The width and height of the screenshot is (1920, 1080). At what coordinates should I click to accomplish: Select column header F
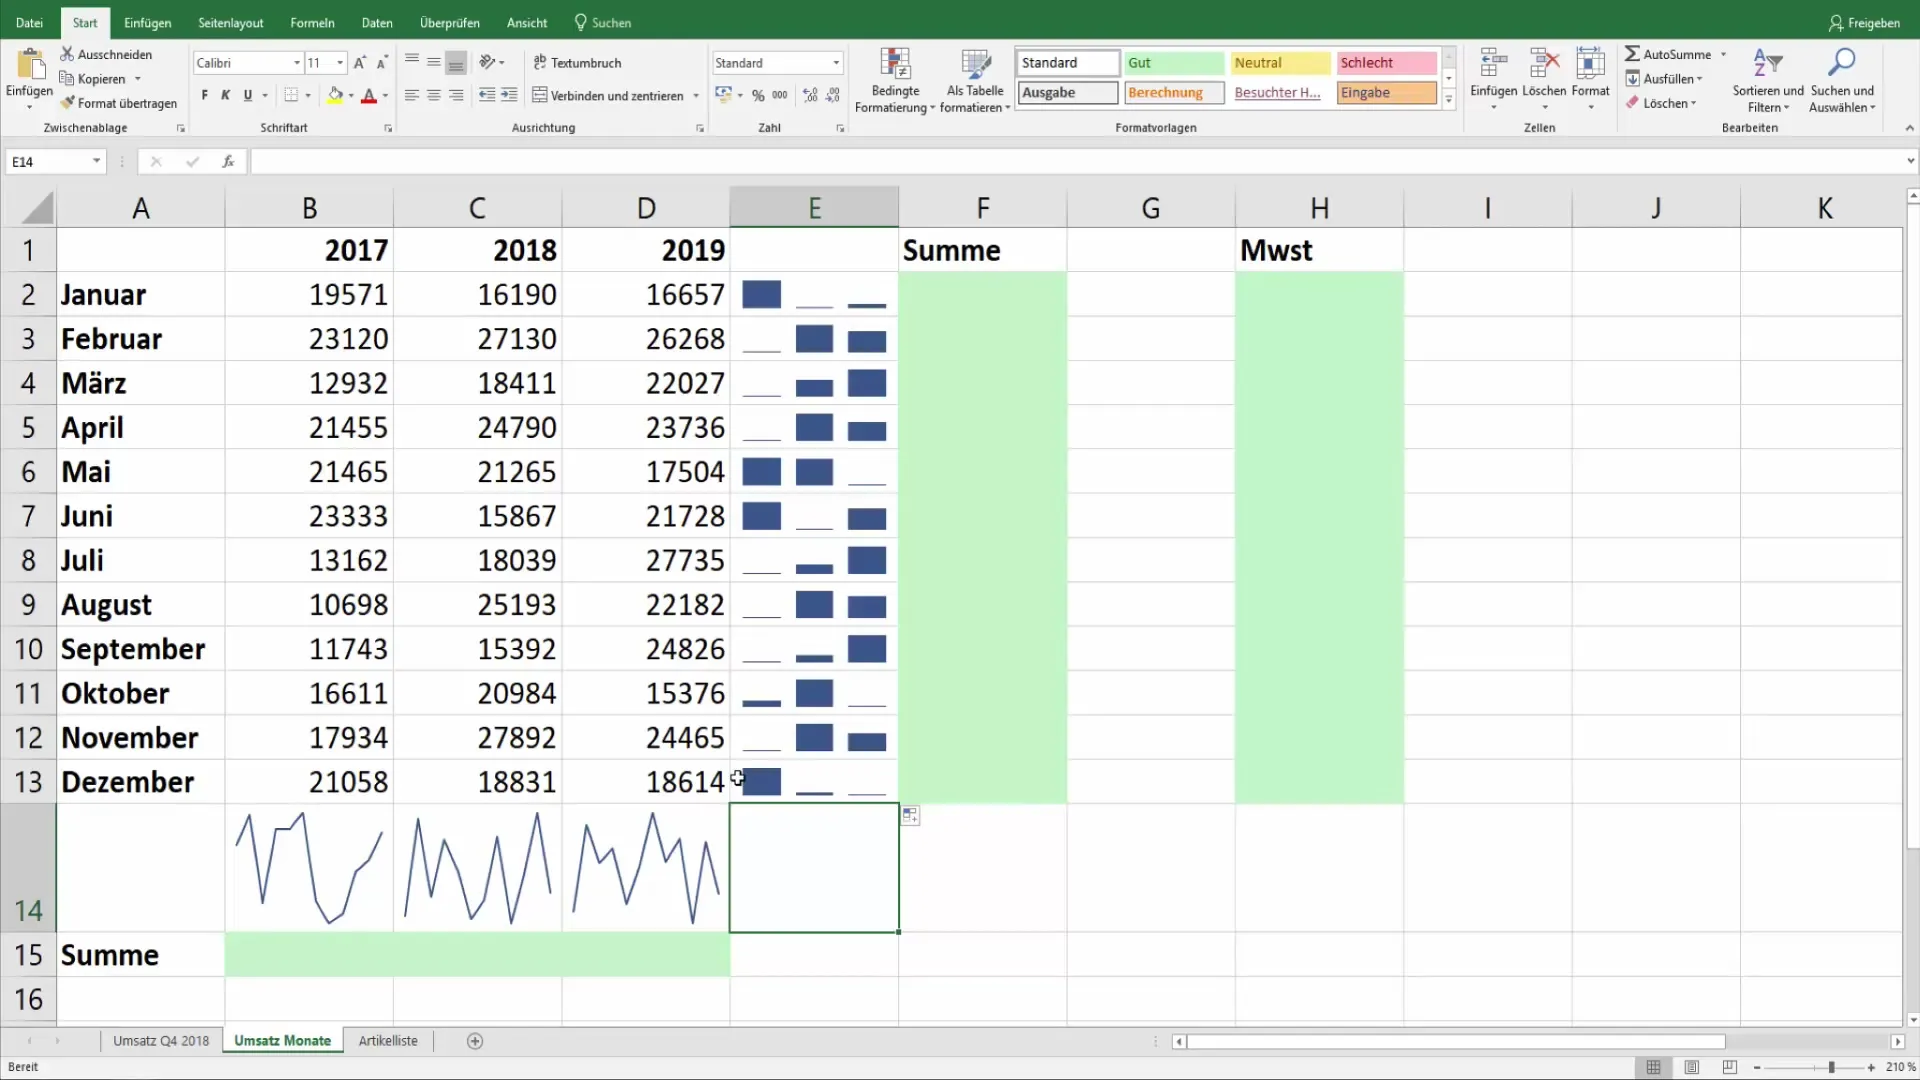click(x=982, y=208)
